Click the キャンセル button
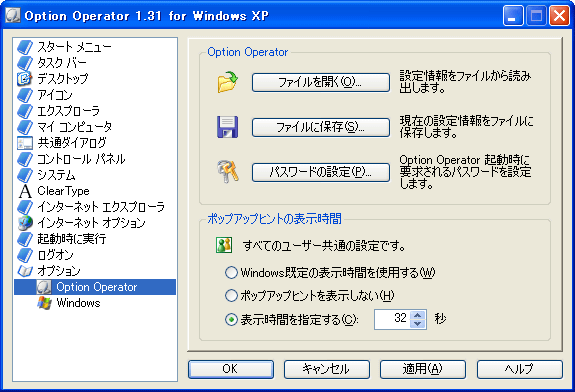 [x=326, y=369]
